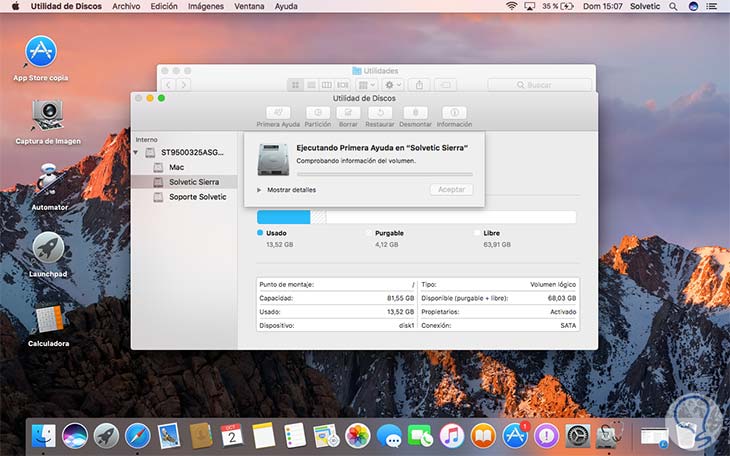Open the Utilidad de Discos menu
730x456 pixels.
(x=66, y=6)
